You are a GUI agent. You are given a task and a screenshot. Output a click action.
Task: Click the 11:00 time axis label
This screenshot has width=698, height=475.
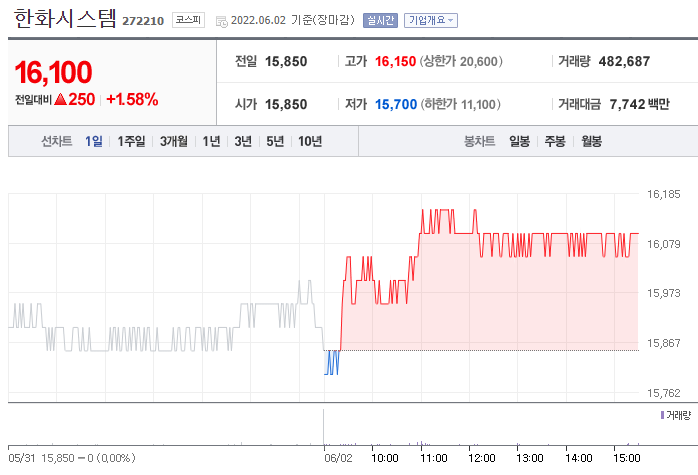pos(434,458)
